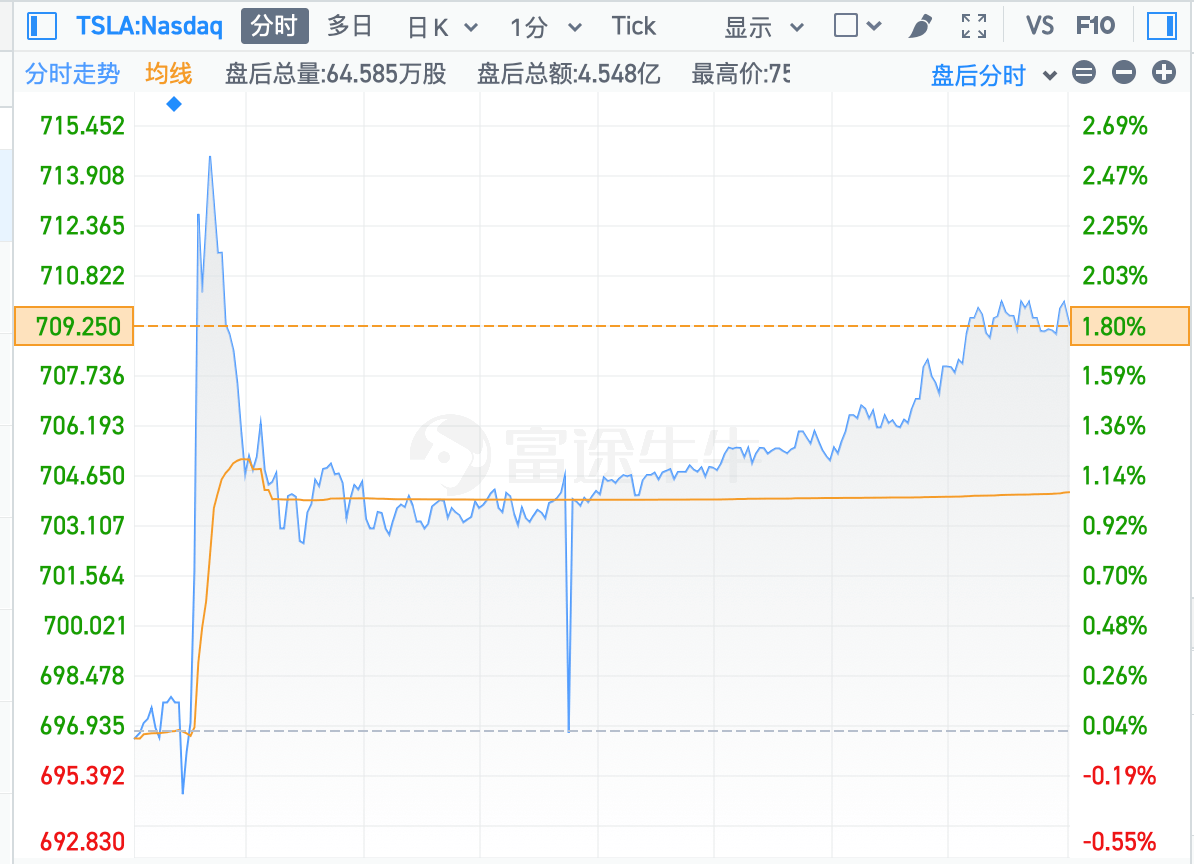Click the 1.14% axis percentage
Screen dimensions: 1194x864
click(x=1114, y=476)
